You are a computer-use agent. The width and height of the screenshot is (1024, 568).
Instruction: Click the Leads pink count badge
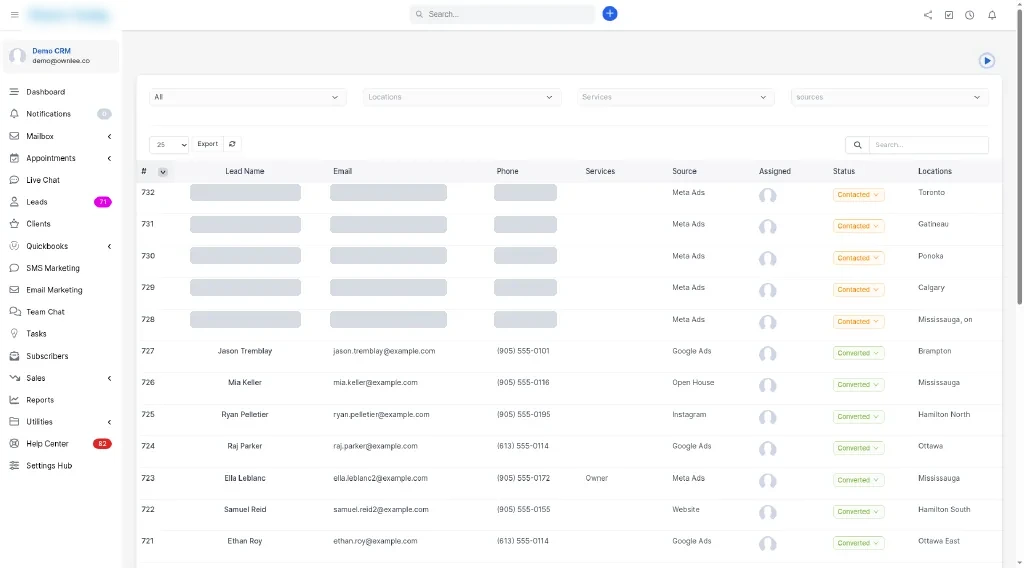coord(103,202)
